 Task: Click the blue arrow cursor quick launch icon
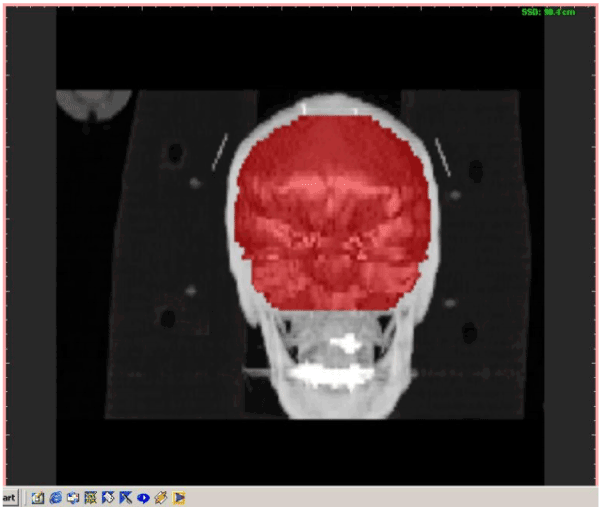(126, 497)
